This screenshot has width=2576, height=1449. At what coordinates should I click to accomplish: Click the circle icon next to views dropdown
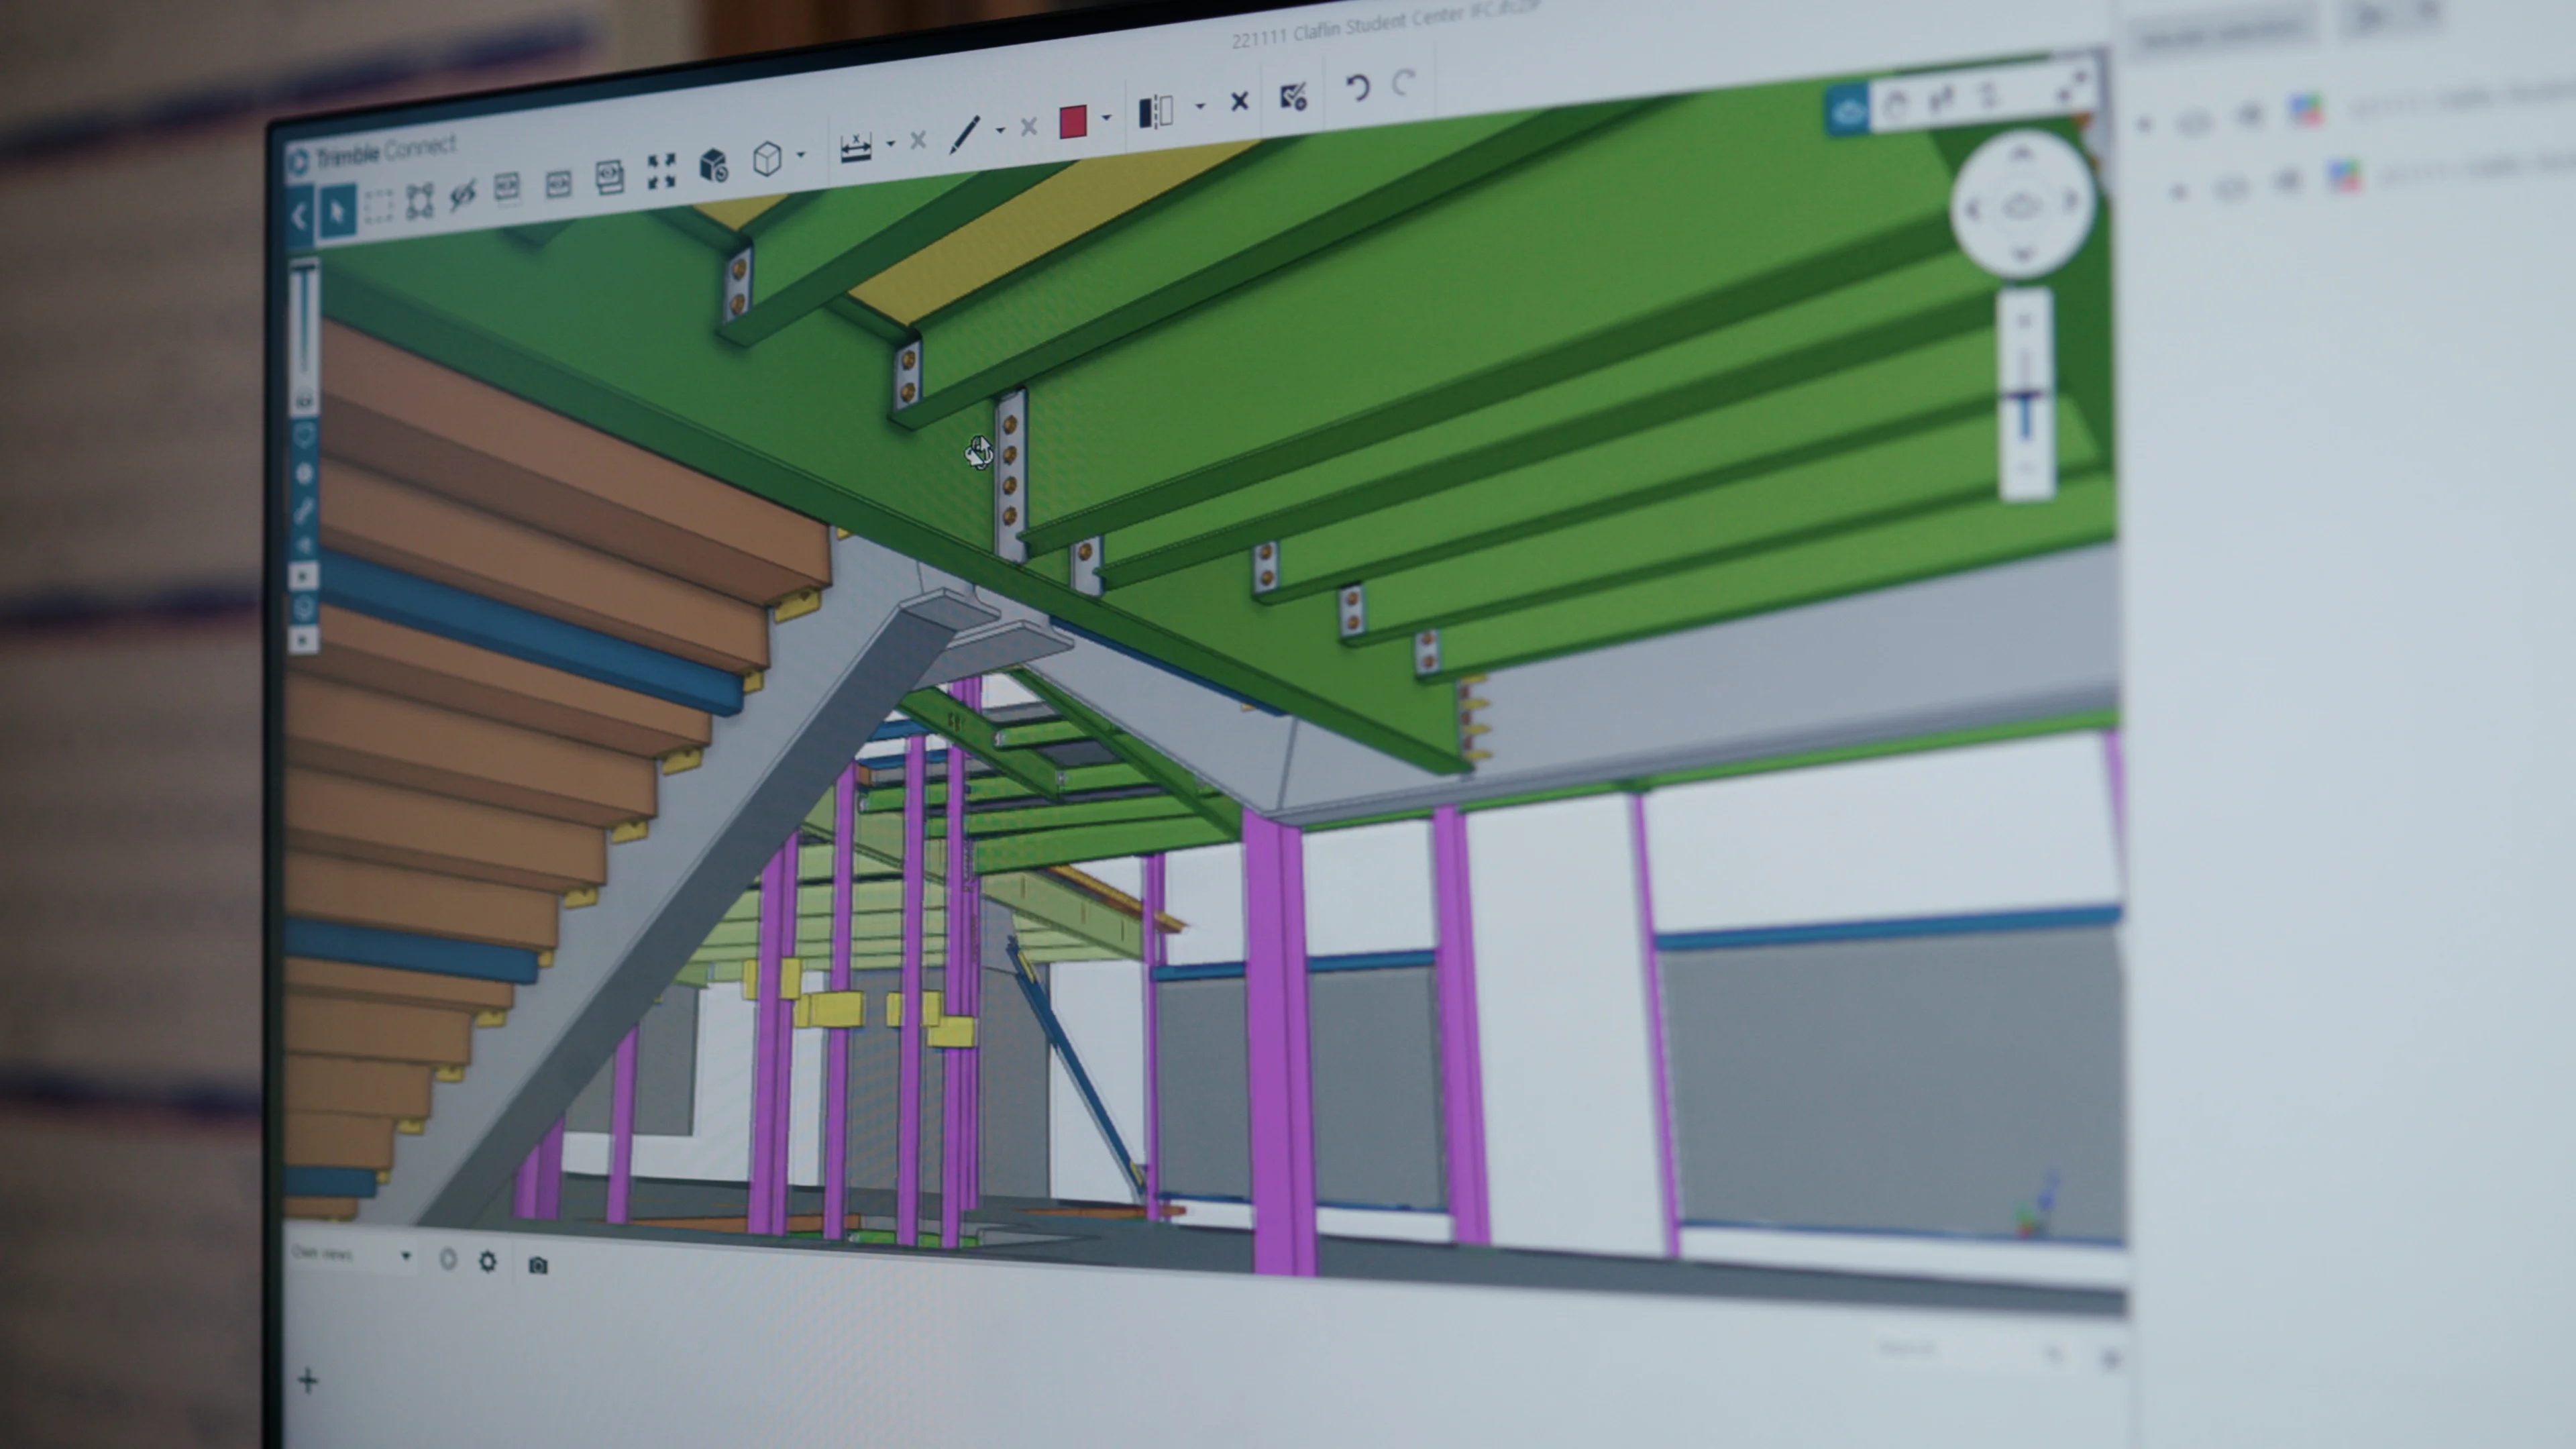(x=448, y=1260)
